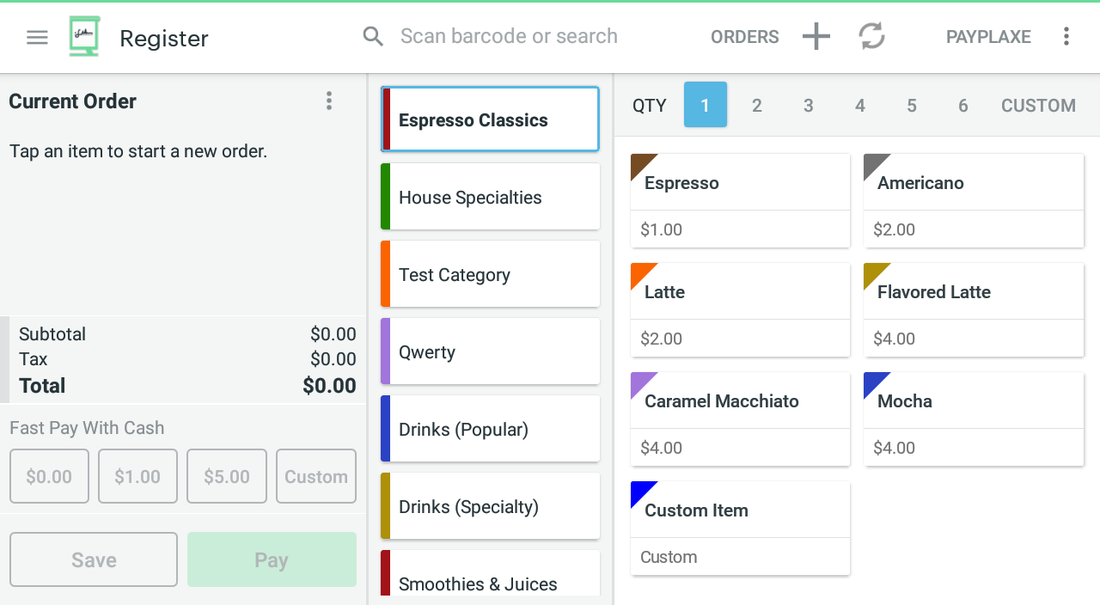Click the Mocha blue color corner
Image resolution: width=1100 pixels, height=605 pixels.
873,382
